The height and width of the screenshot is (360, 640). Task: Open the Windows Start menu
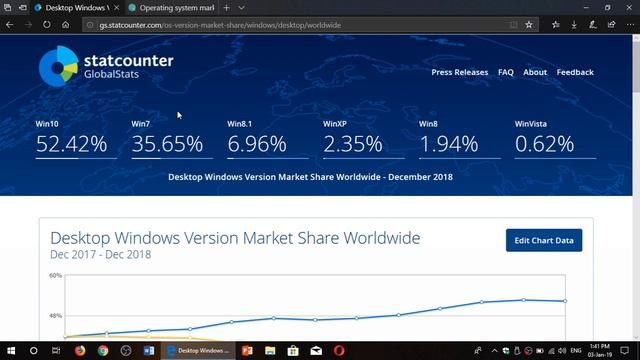(x=11, y=351)
